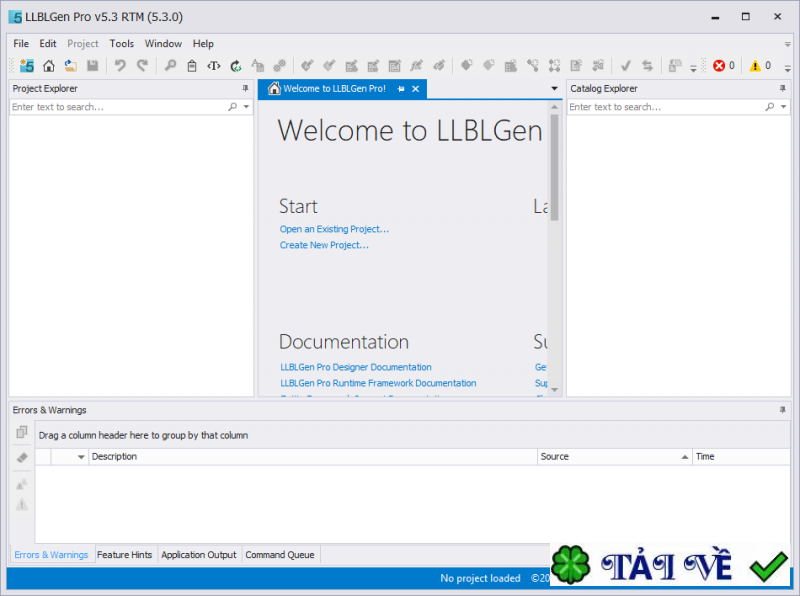Image resolution: width=800 pixels, height=596 pixels.
Task: Open LLBLGen Pro Runtime Framework Documentation link
Action: [378, 383]
